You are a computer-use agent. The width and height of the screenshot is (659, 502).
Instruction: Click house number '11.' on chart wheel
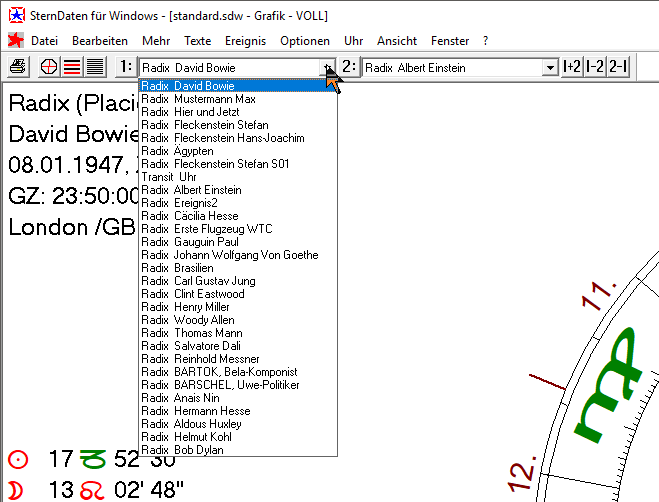pos(600,296)
